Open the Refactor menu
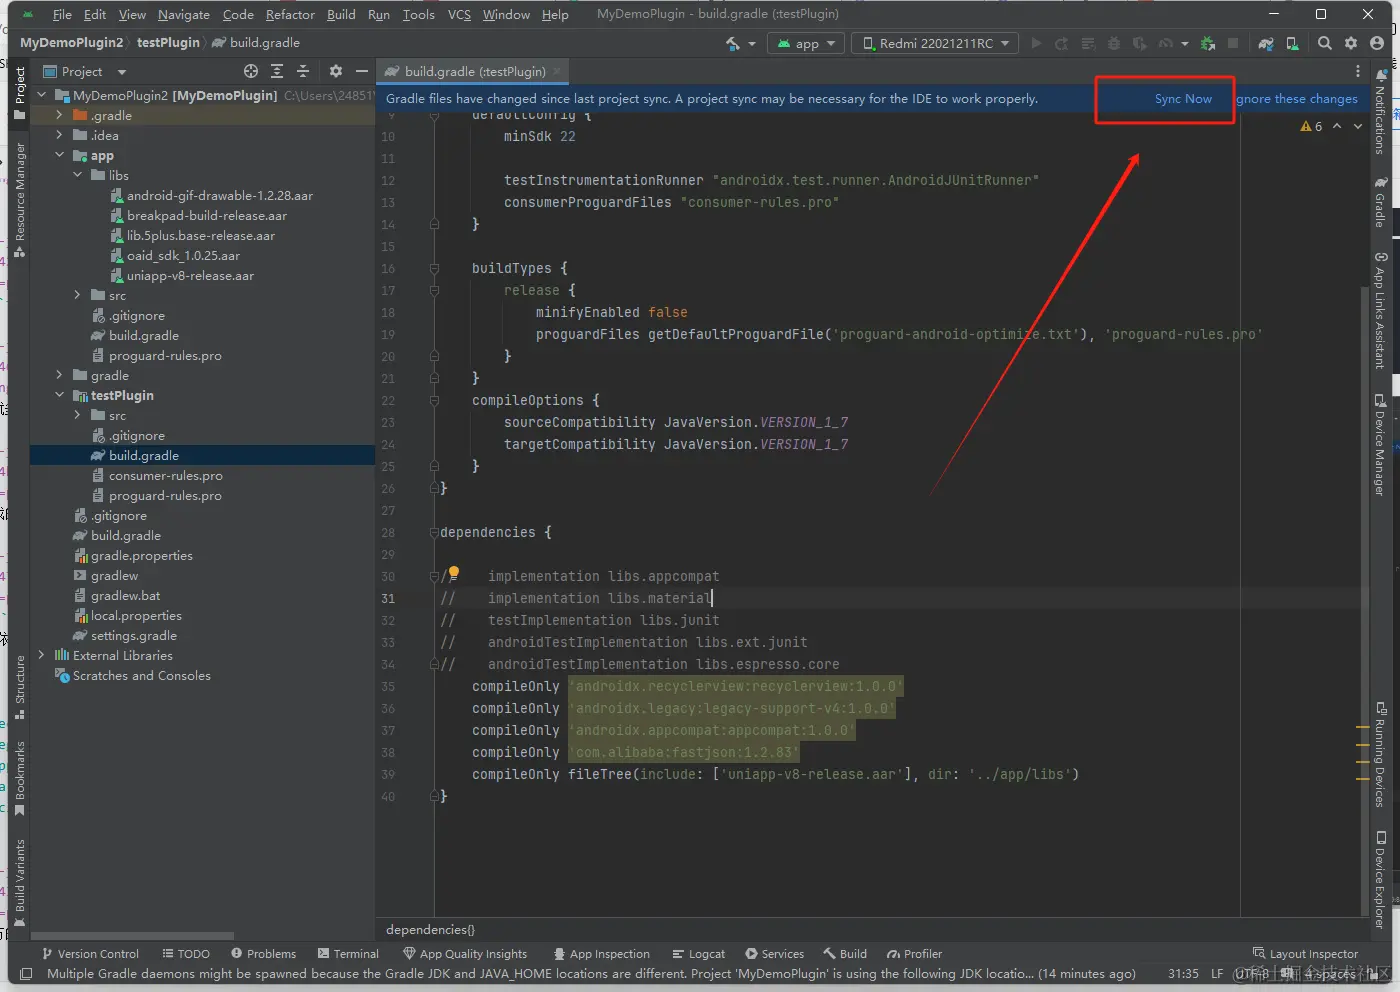This screenshot has height=992, width=1400. 290,14
